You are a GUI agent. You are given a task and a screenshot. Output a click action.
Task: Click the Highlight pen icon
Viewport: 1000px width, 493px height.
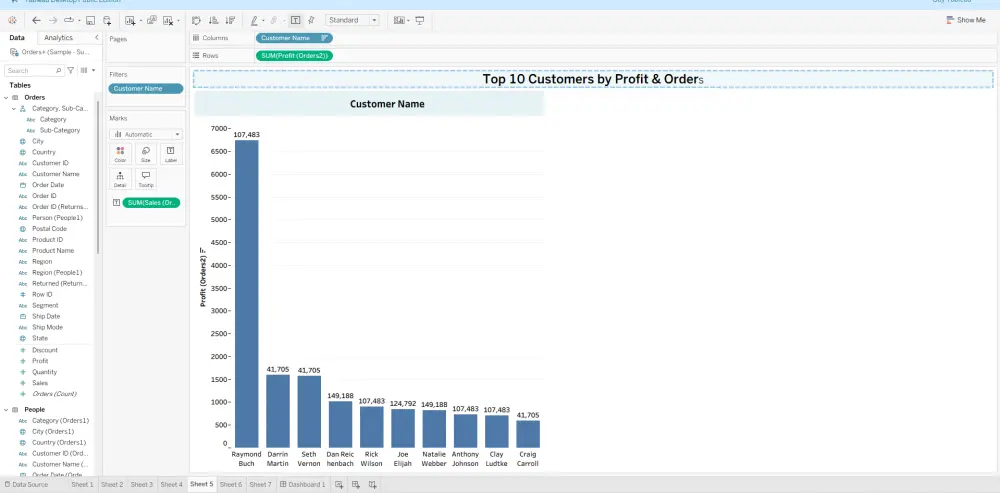coord(254,20)
